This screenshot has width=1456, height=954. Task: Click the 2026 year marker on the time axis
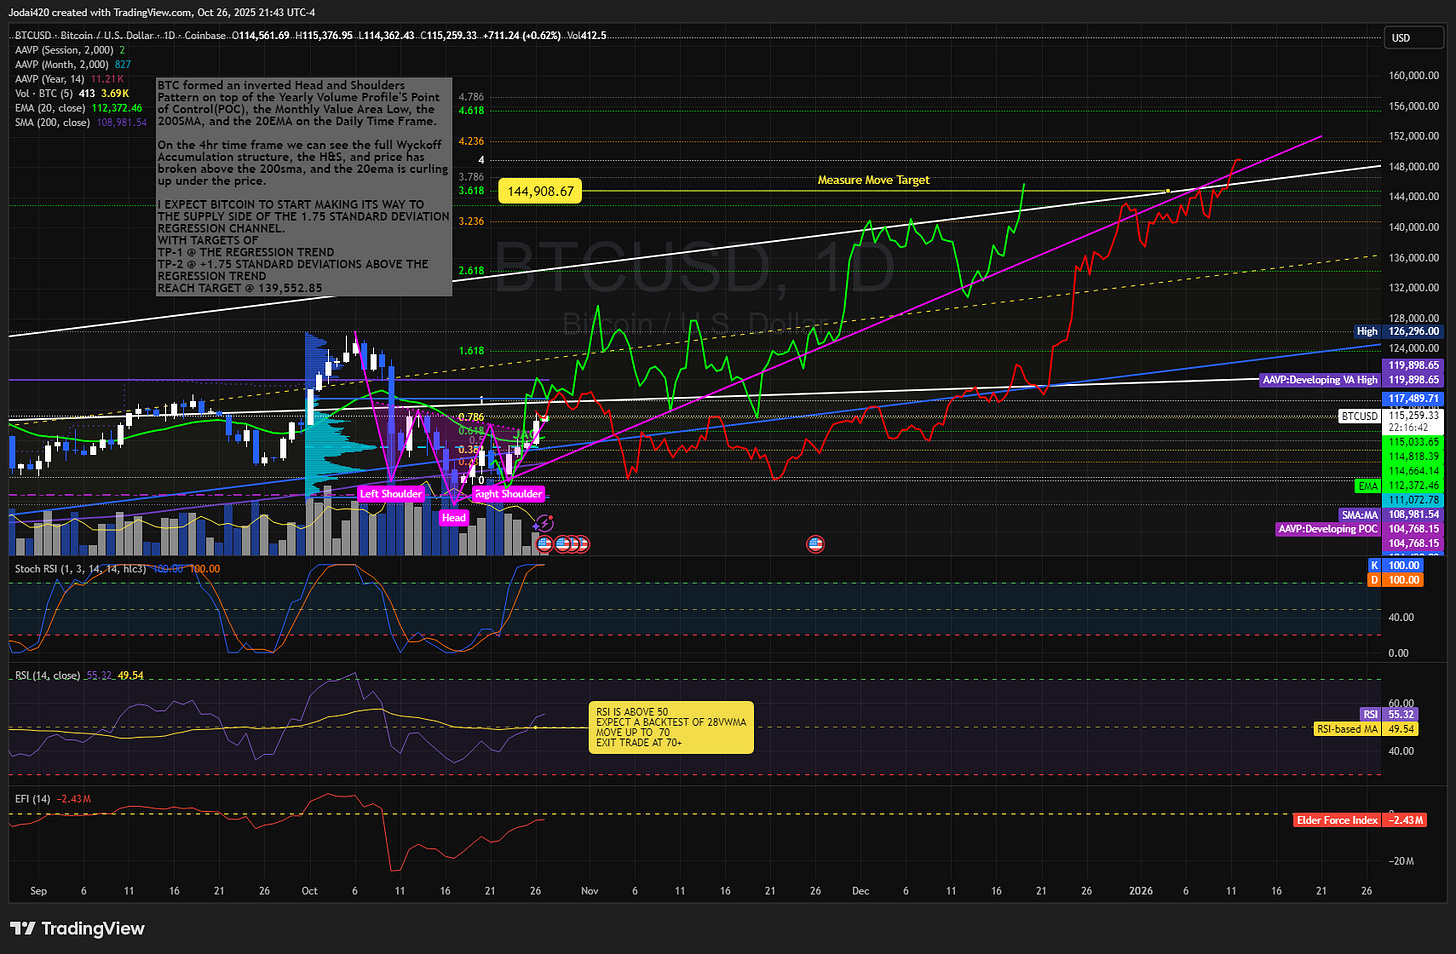click(x=1140, y=890)
